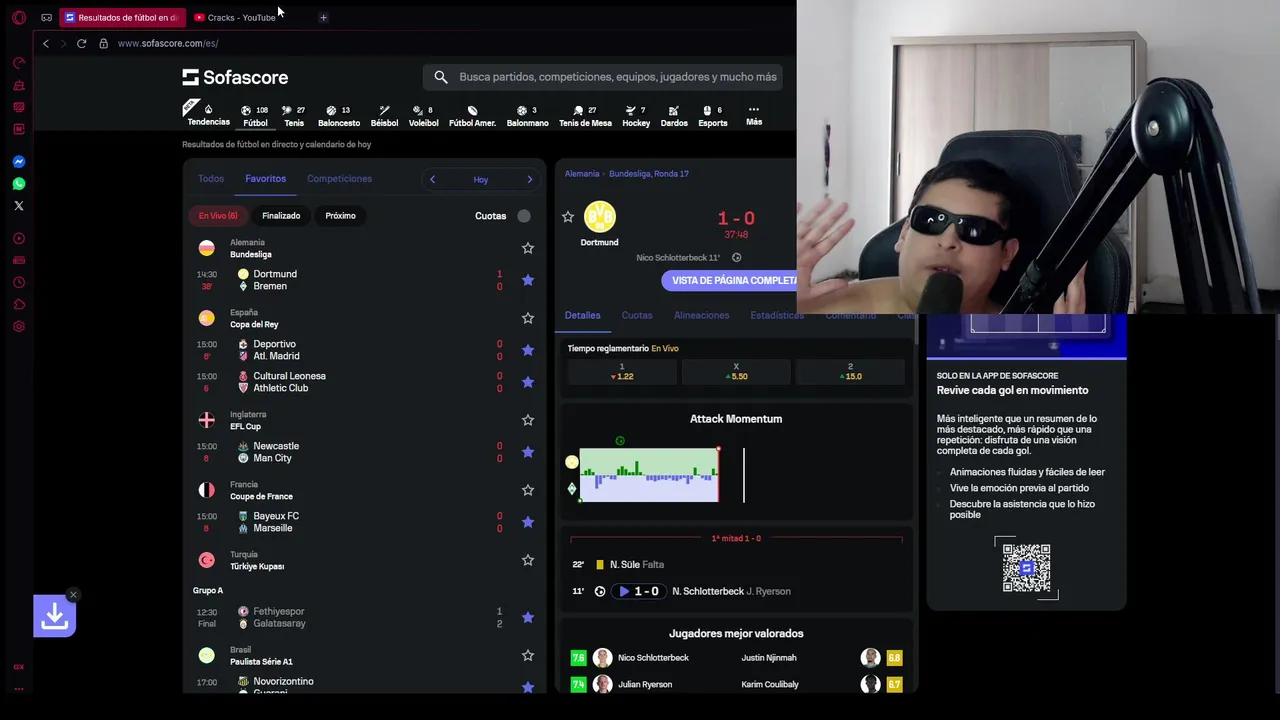Image resolution: width=1280 pixels, height=720 pixels.
Task: Filter matches by En Vivo (6)
Action: (x=218, y=216)
